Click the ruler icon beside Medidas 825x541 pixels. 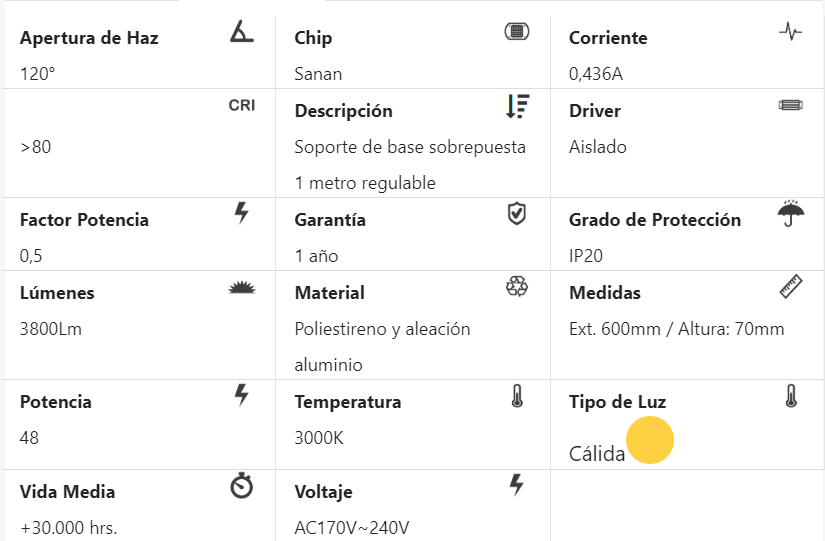(790, 286)
